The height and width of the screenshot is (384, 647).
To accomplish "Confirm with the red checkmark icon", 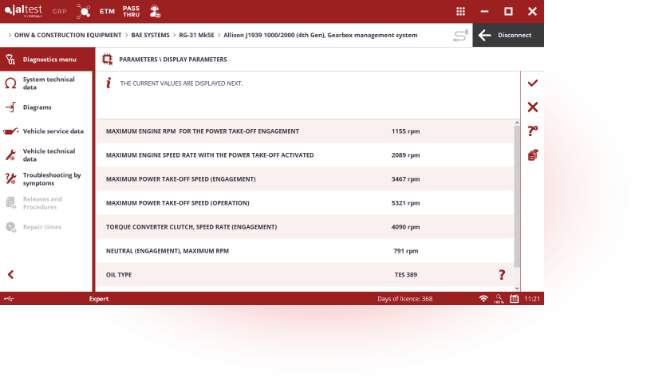I will [x=533, y=83].
